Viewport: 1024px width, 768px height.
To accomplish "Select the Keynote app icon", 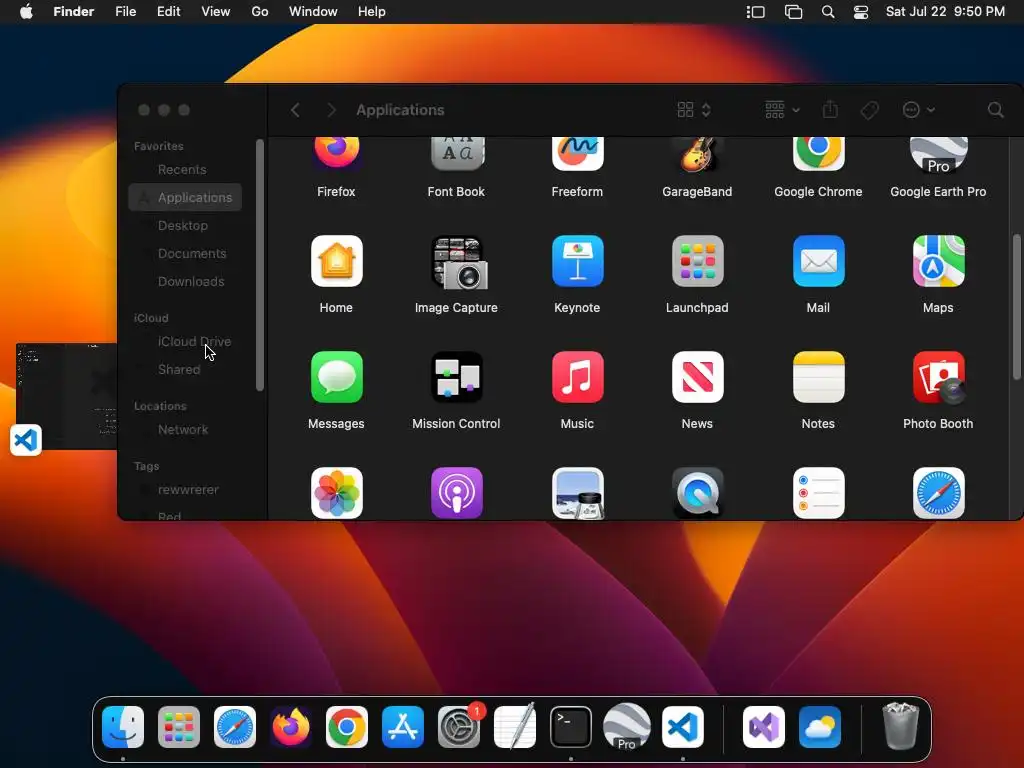I will click(577, 261).
